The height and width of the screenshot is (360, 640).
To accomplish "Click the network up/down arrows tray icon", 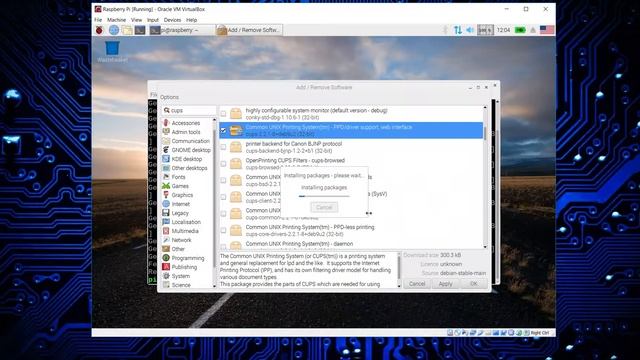I will pos(458,30).
